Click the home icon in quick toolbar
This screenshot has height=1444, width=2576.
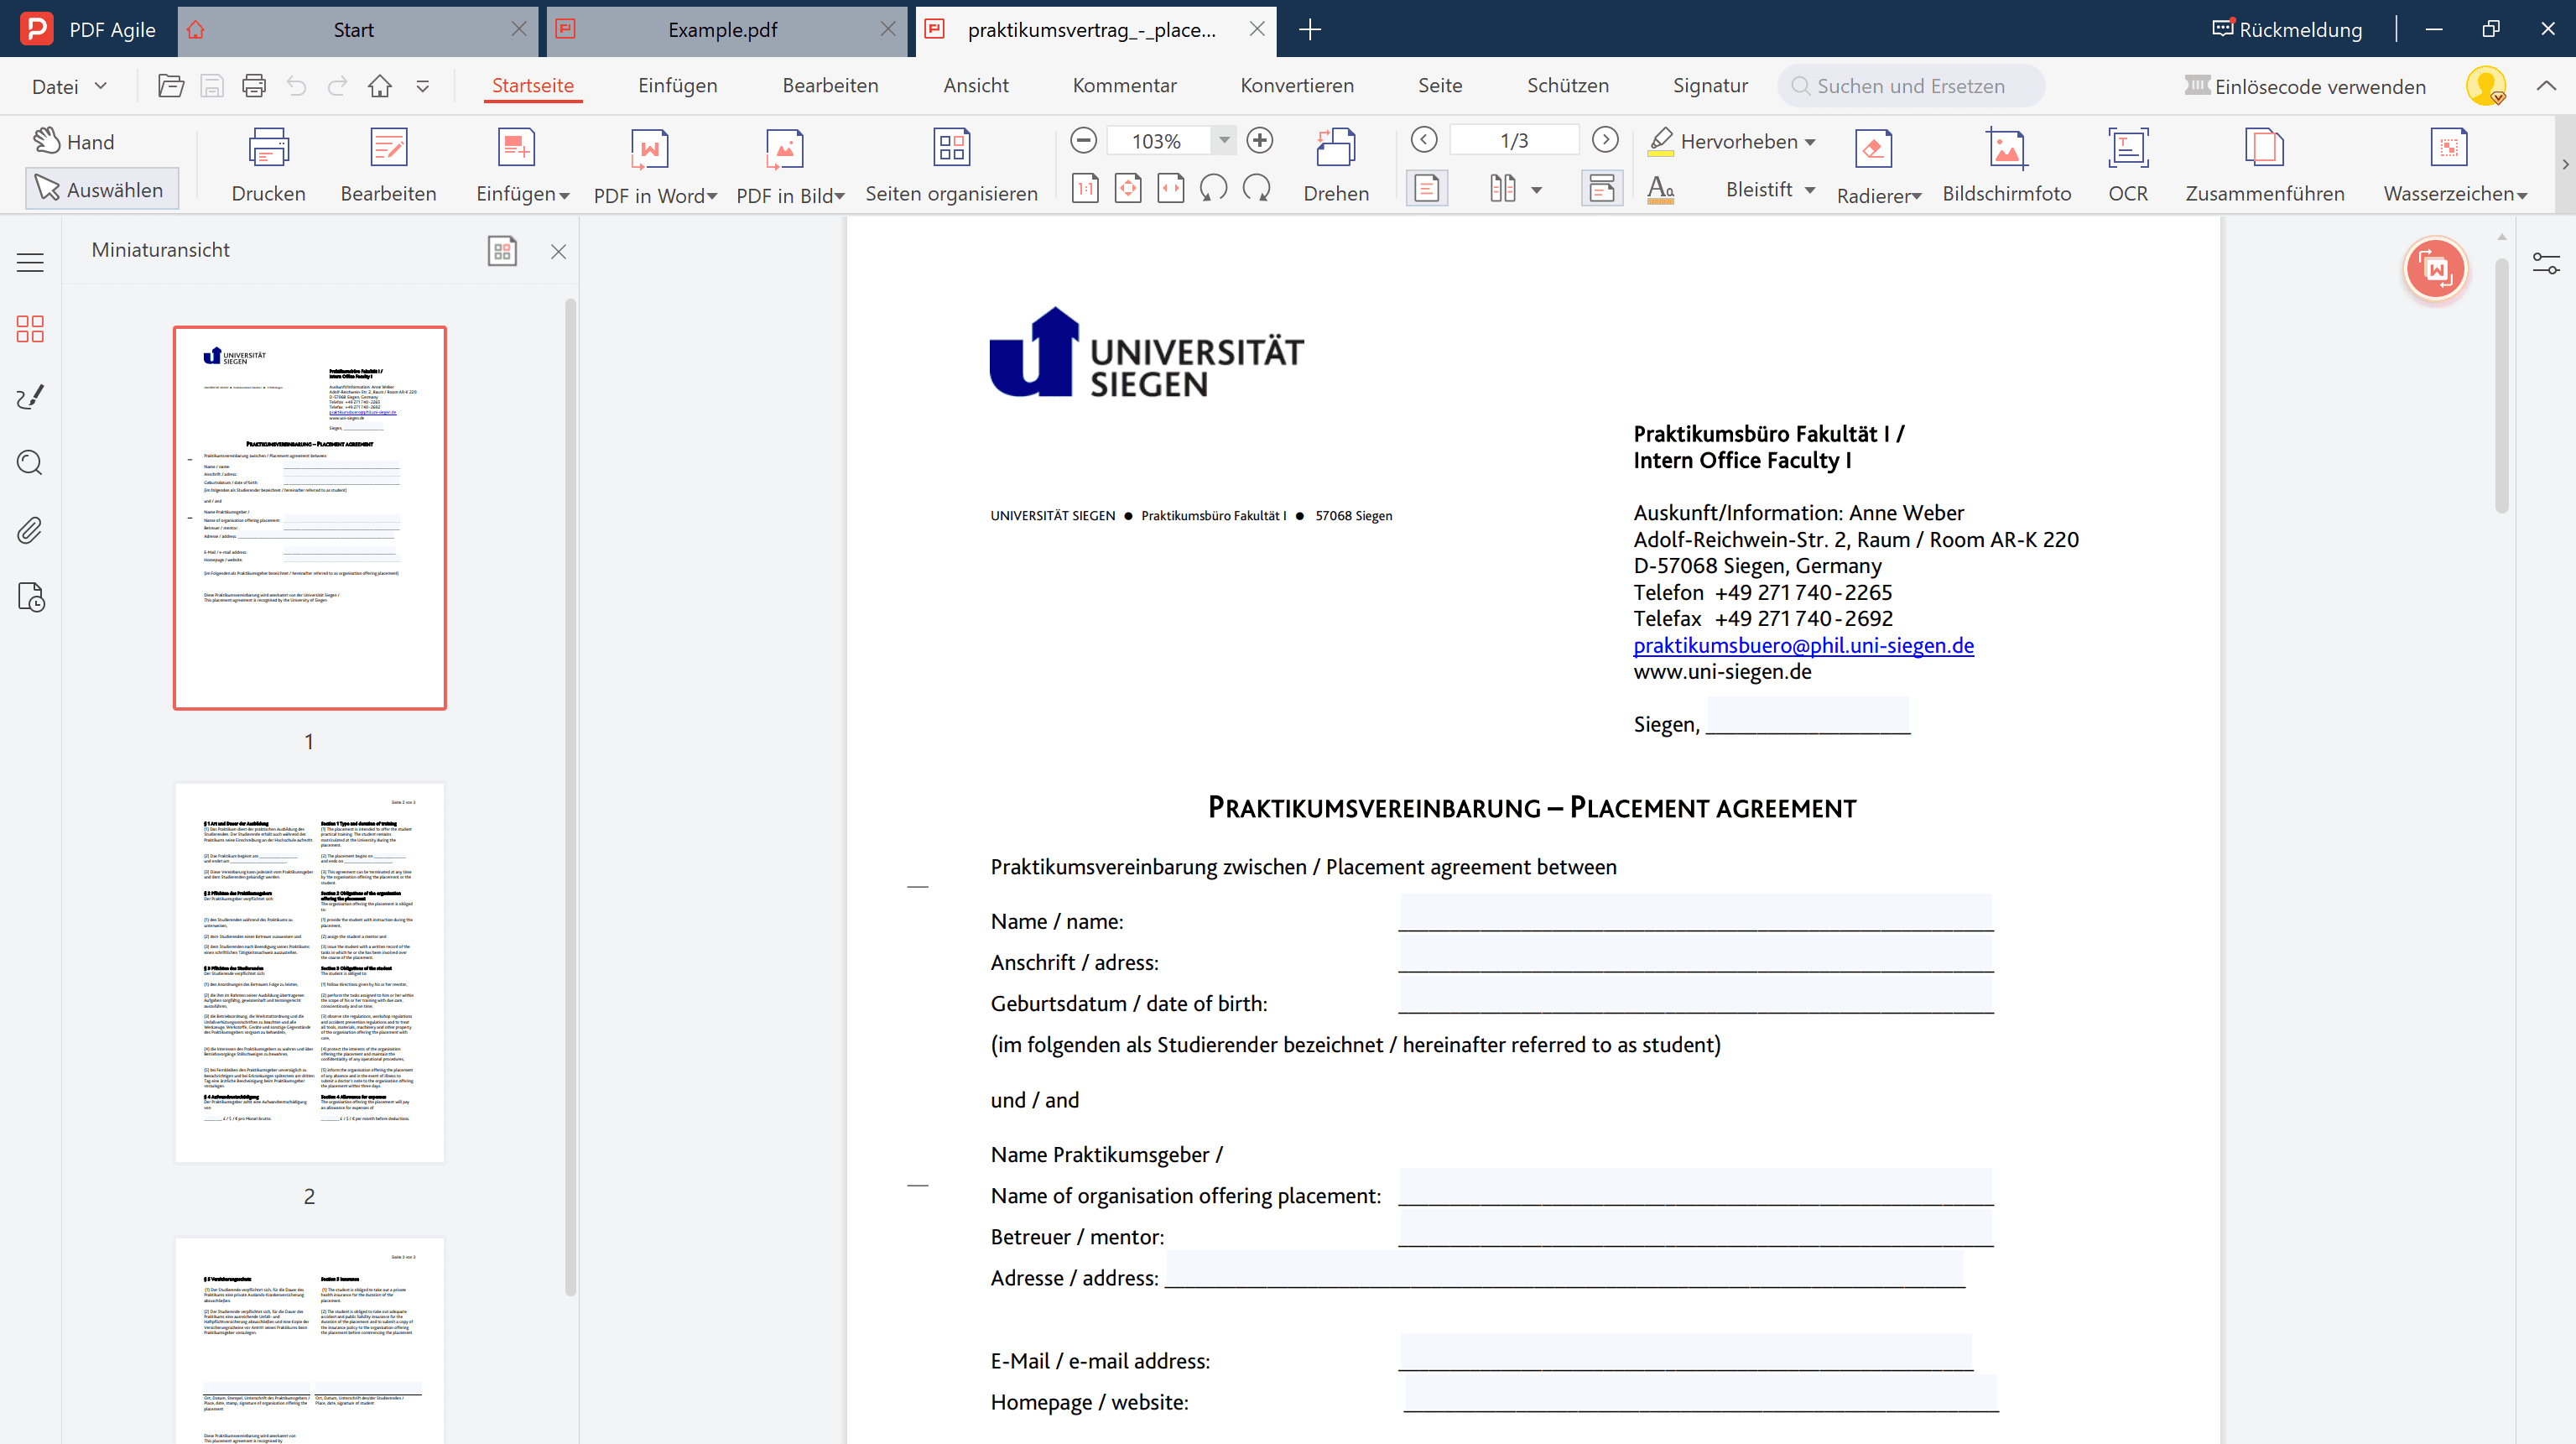[379, 86]
